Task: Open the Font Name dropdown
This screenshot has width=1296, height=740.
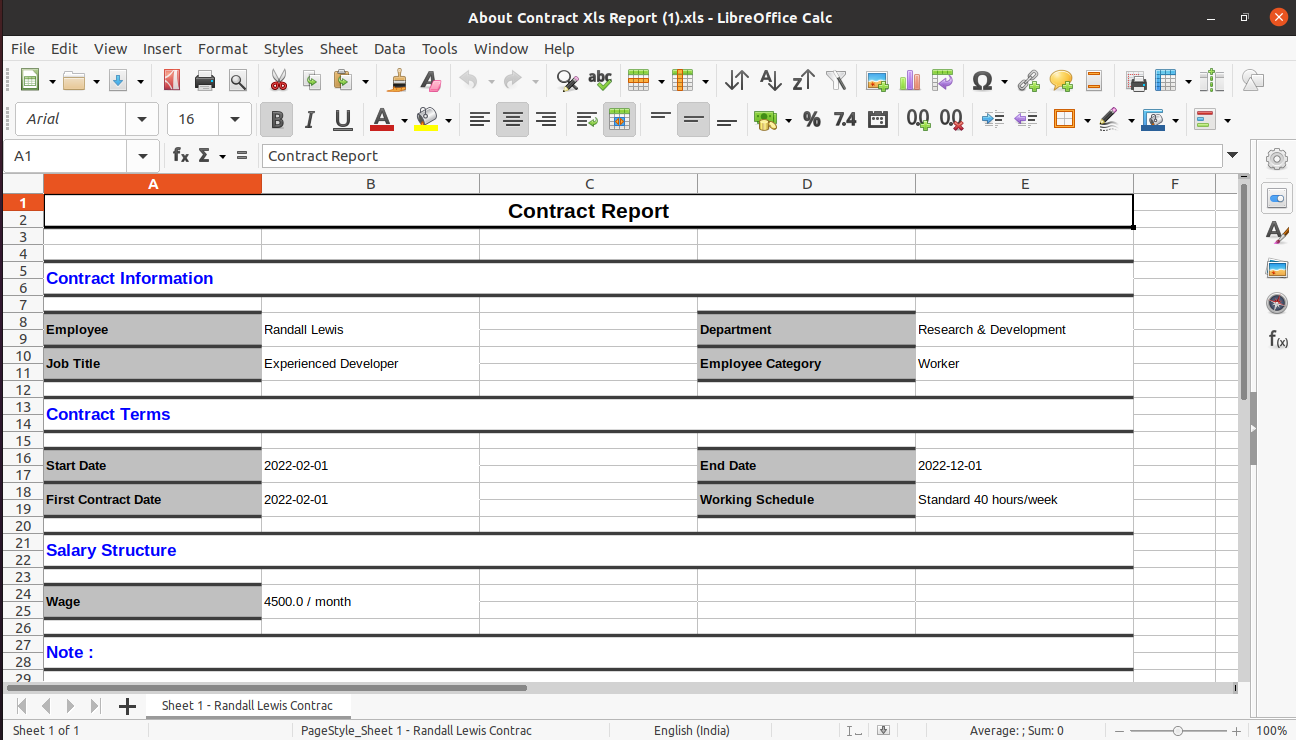Action: [142, 119]
